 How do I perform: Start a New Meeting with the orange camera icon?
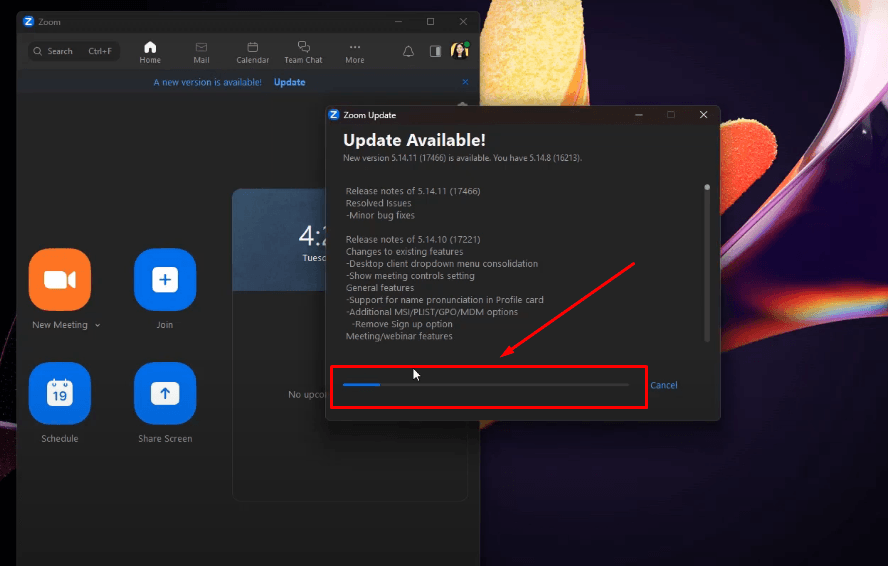click(x=59, y=279)
